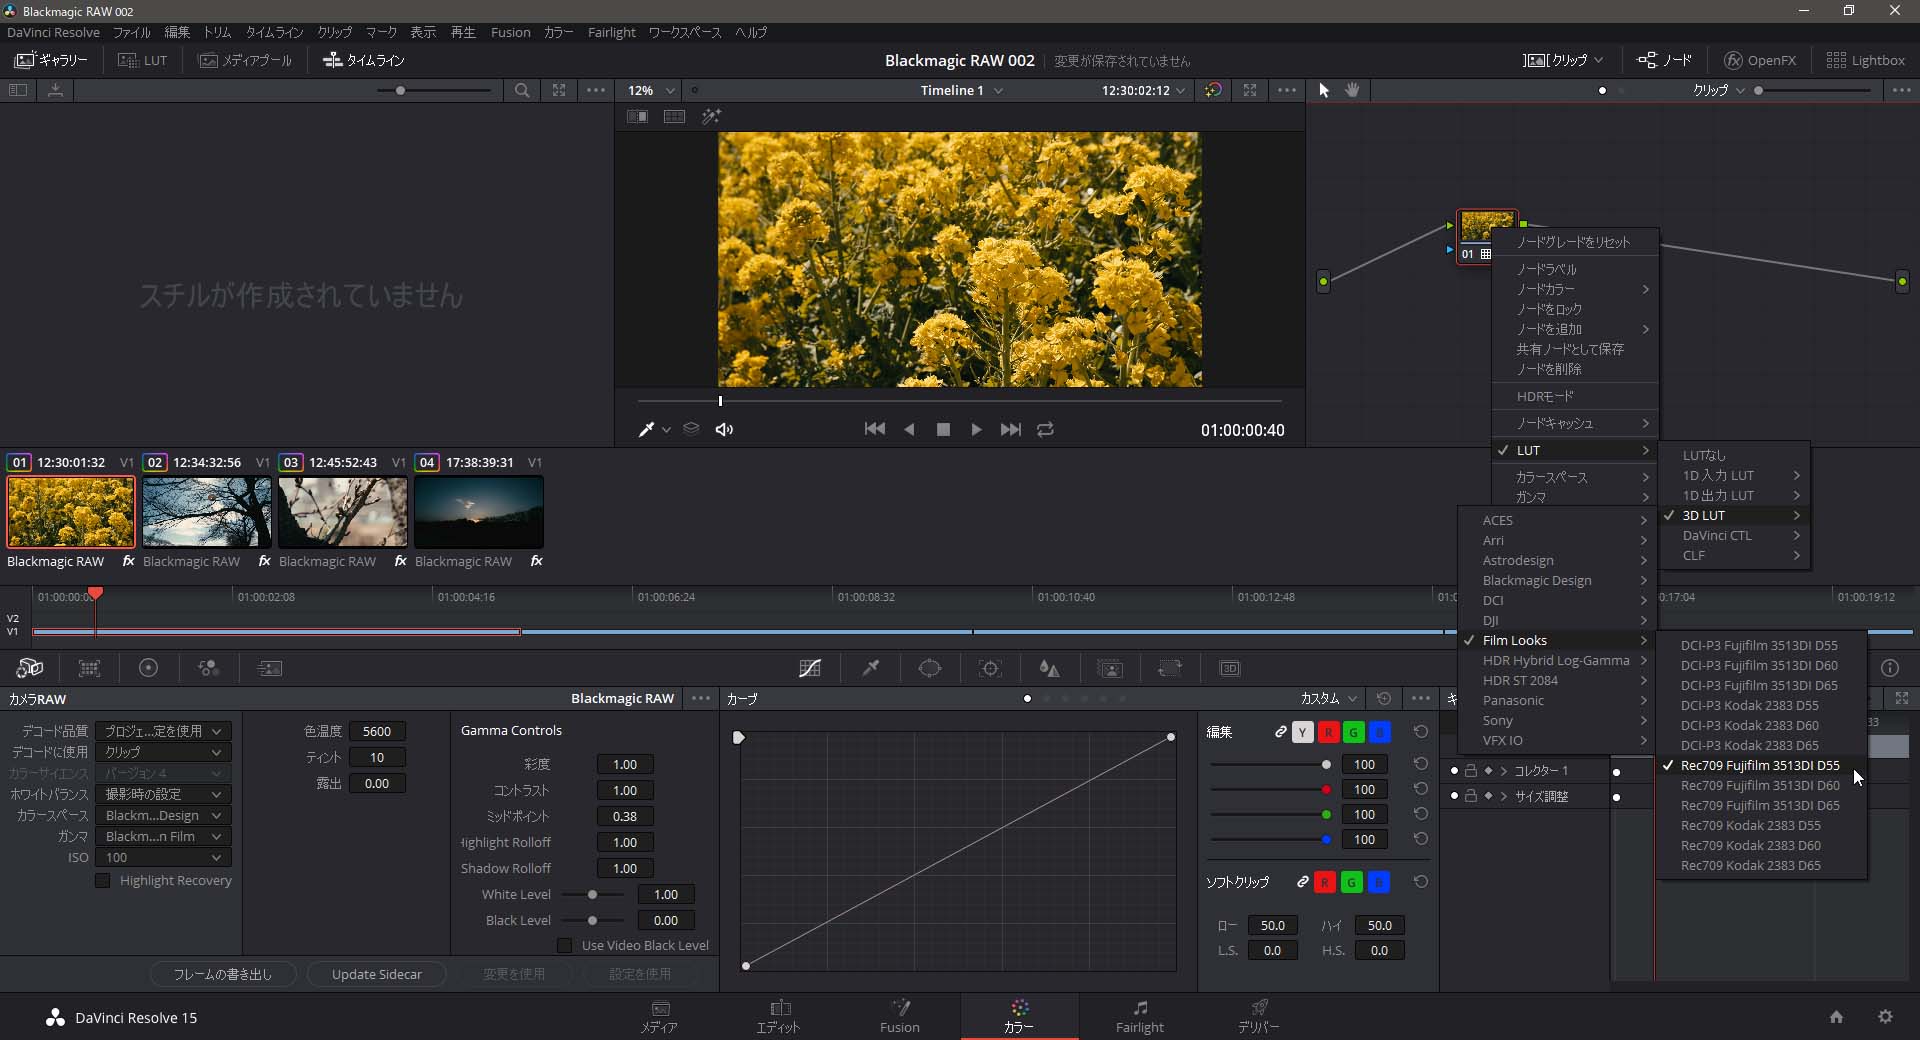
Task: Open project settings gear icon
Action: pos(1885,1017)
